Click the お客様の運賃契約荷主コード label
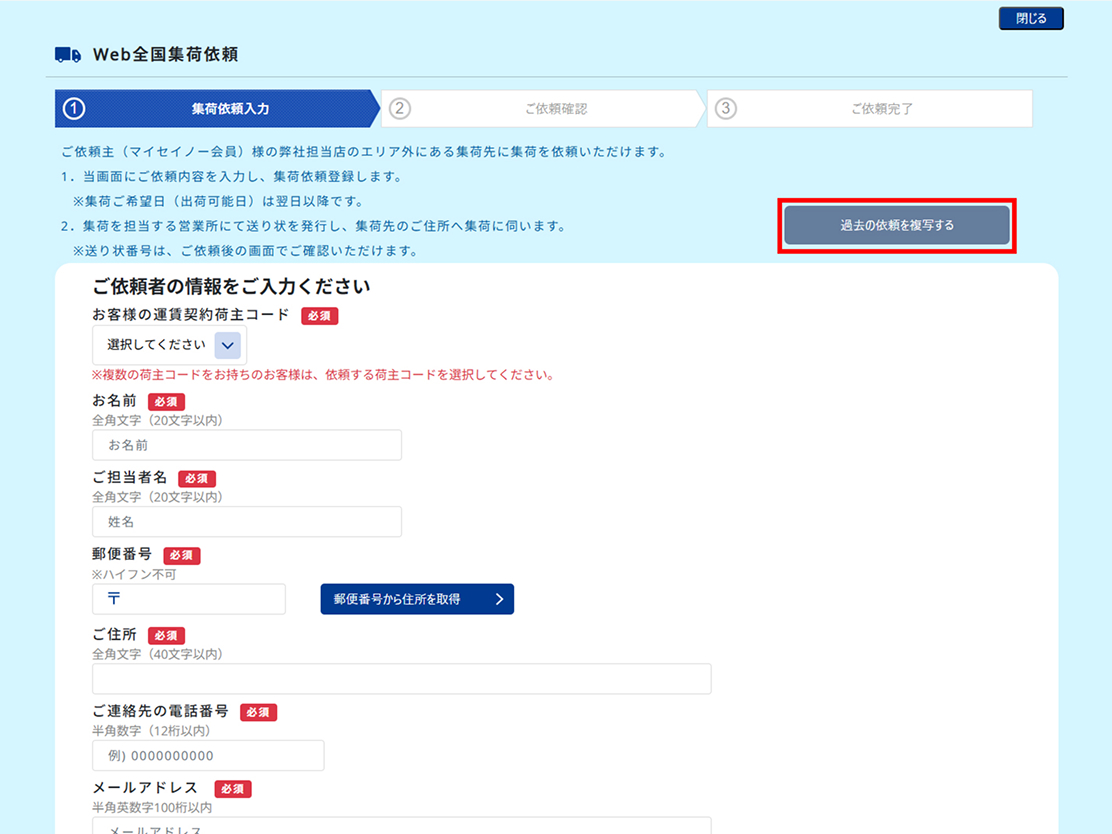 (191, 315)
